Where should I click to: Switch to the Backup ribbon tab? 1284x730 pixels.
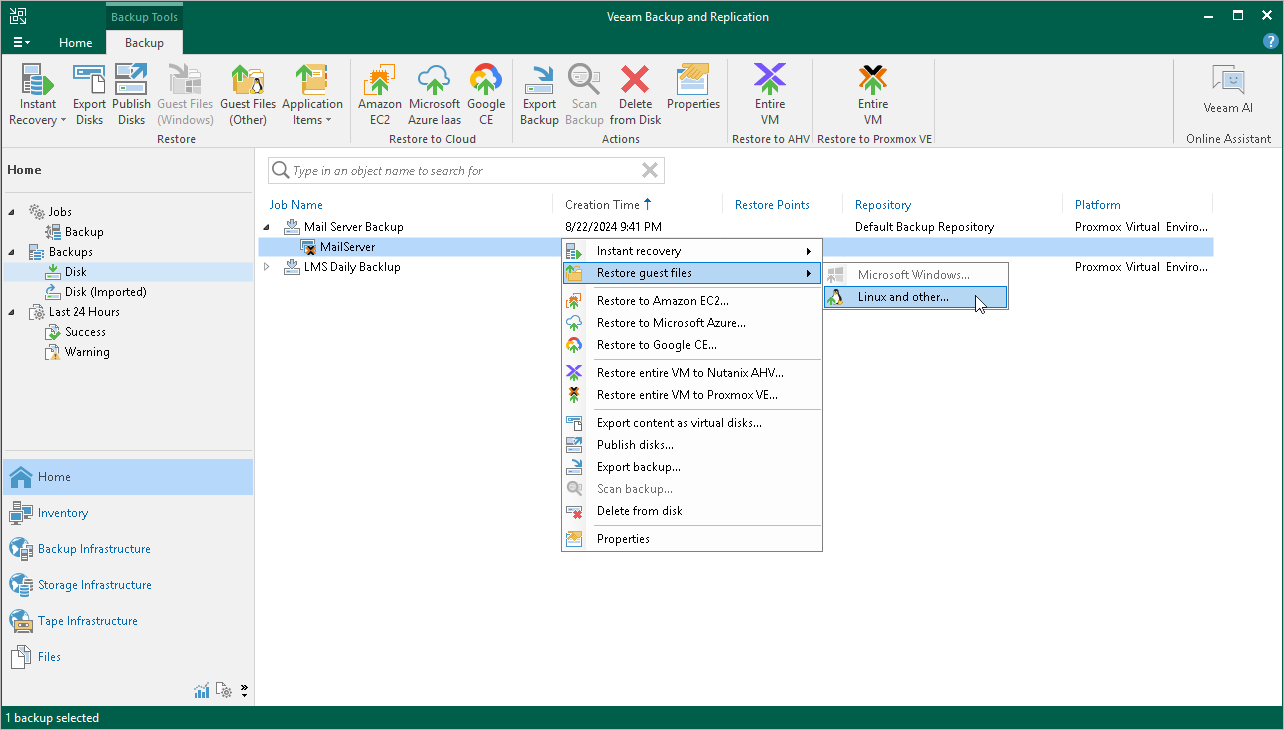144,43
